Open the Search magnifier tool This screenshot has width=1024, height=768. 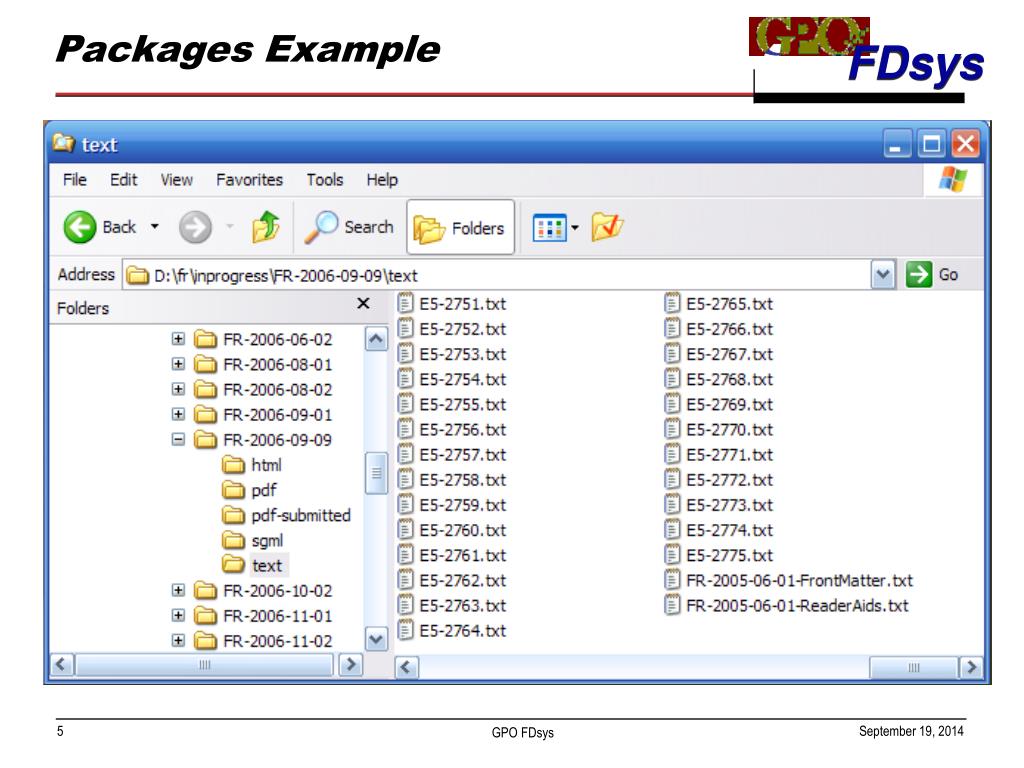tap(349, 227)
